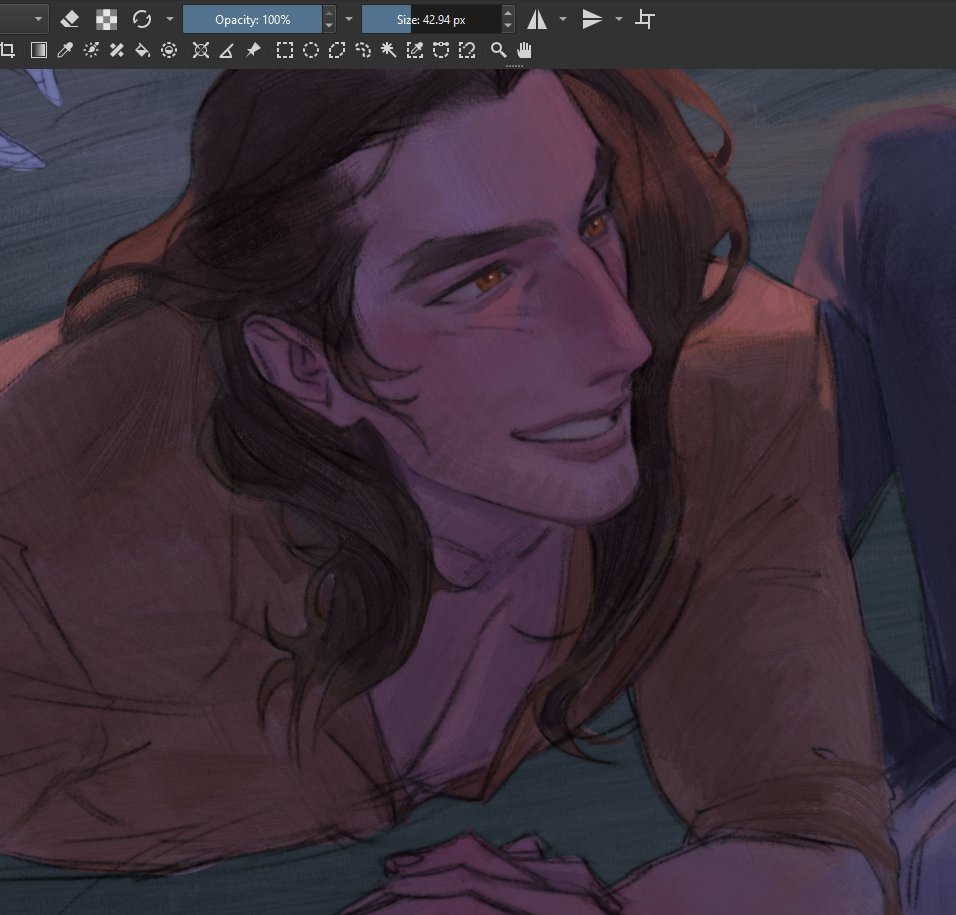The width and height of the screenshot is (956, 915).
Task: Select the Color Sampler eyedropper tool
Action: point(65,50)
